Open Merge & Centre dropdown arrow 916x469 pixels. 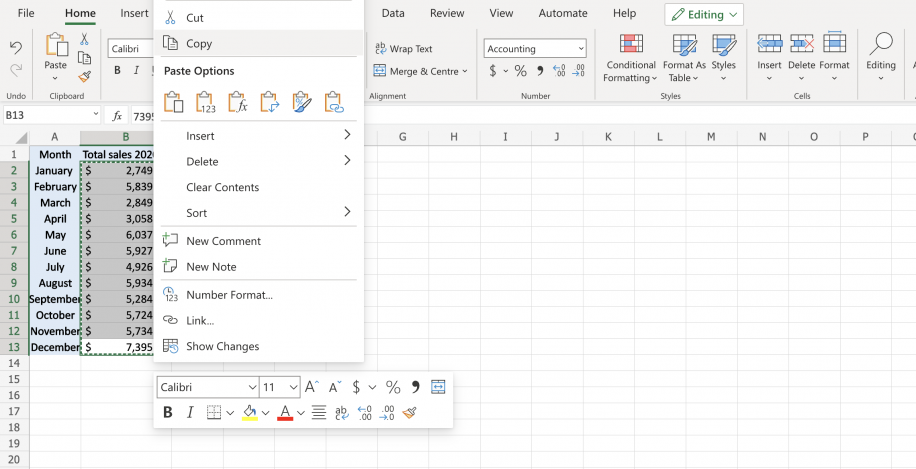tap(465, 71)
